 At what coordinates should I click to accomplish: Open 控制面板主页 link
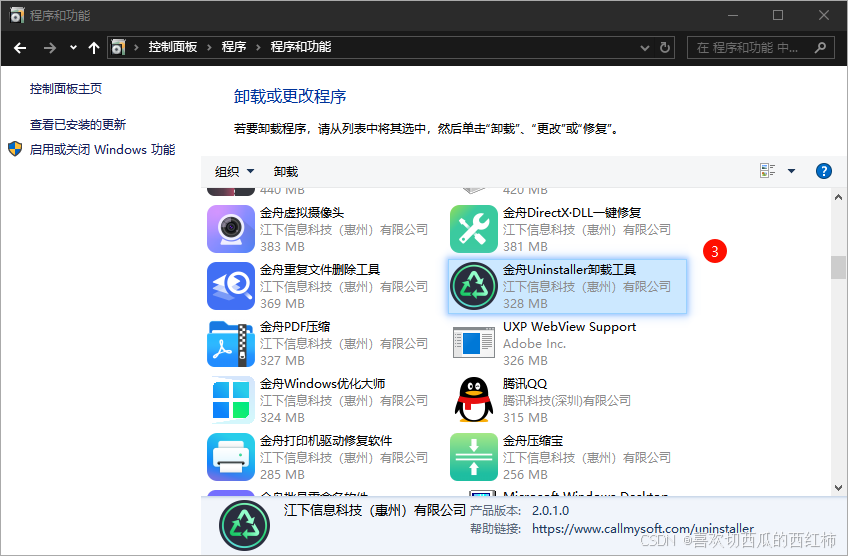tap(65, 89)
